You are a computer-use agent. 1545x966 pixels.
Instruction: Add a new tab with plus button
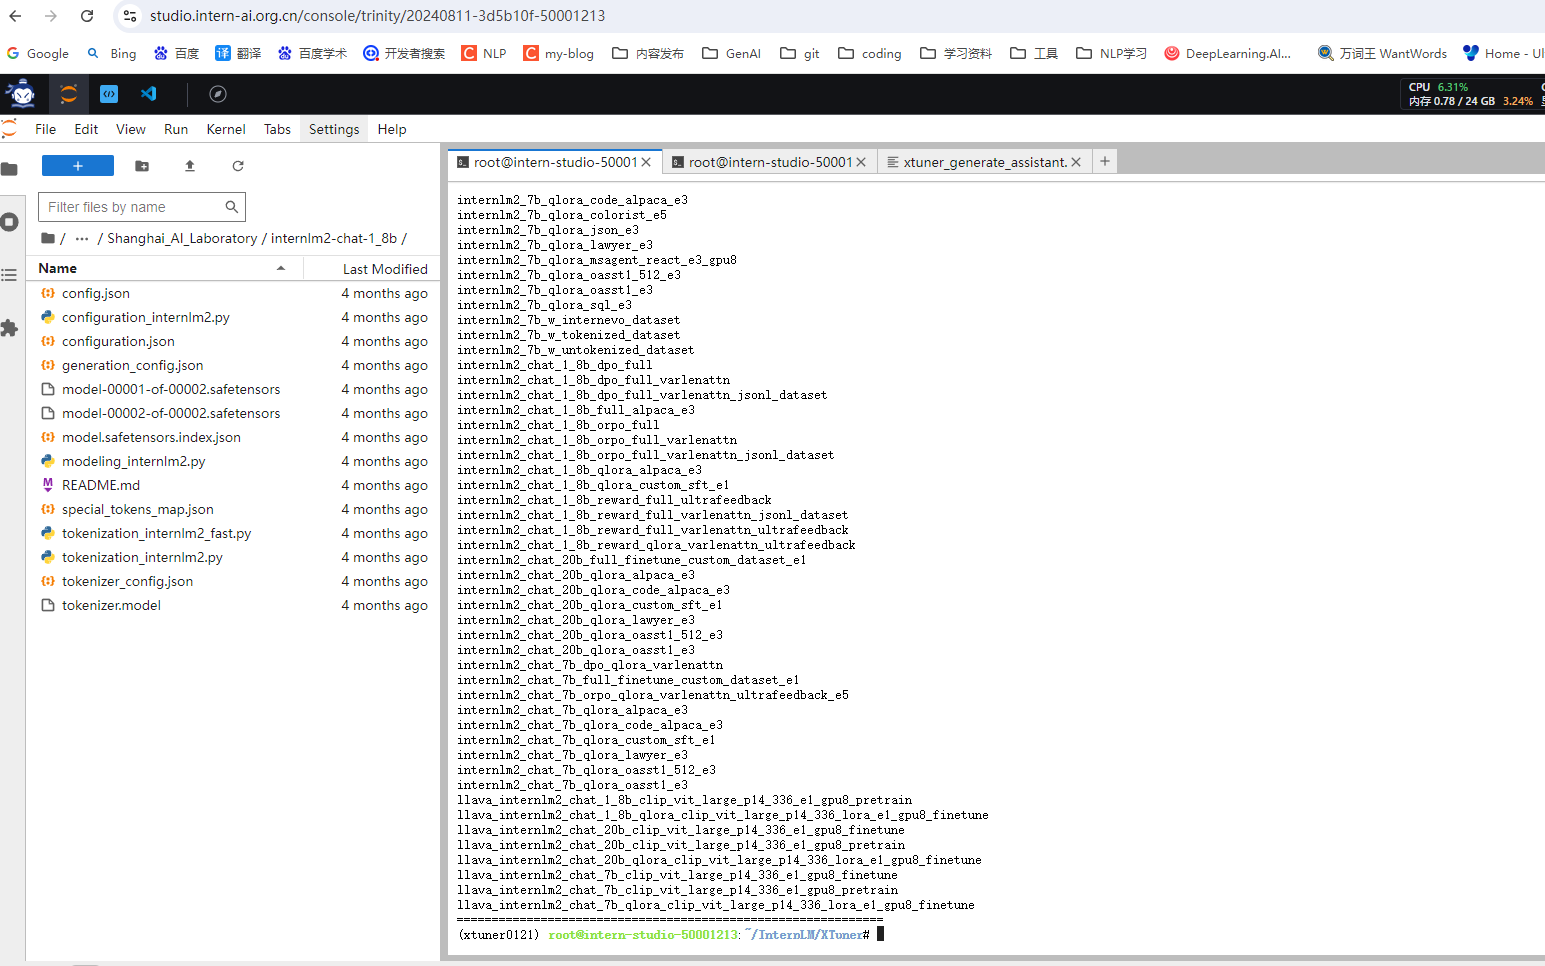[1105, 161]
